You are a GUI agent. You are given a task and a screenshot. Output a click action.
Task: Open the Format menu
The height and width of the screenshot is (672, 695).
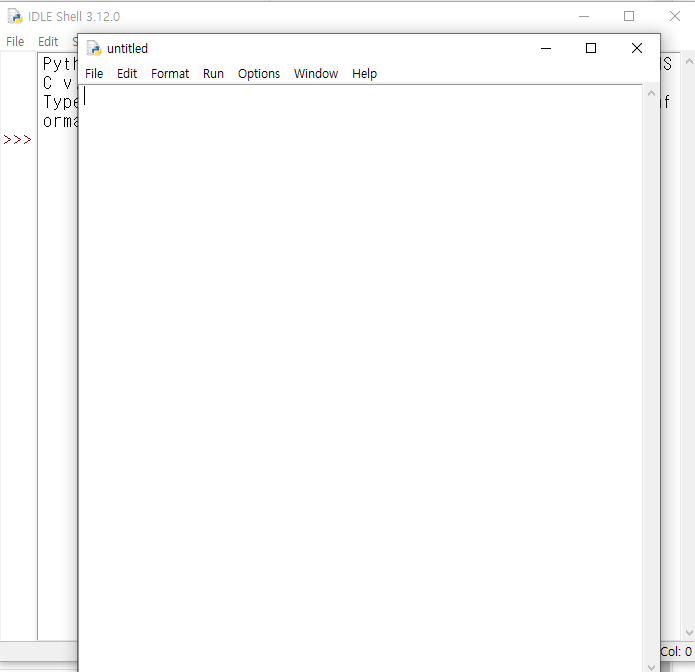click(x=170, y=74)
